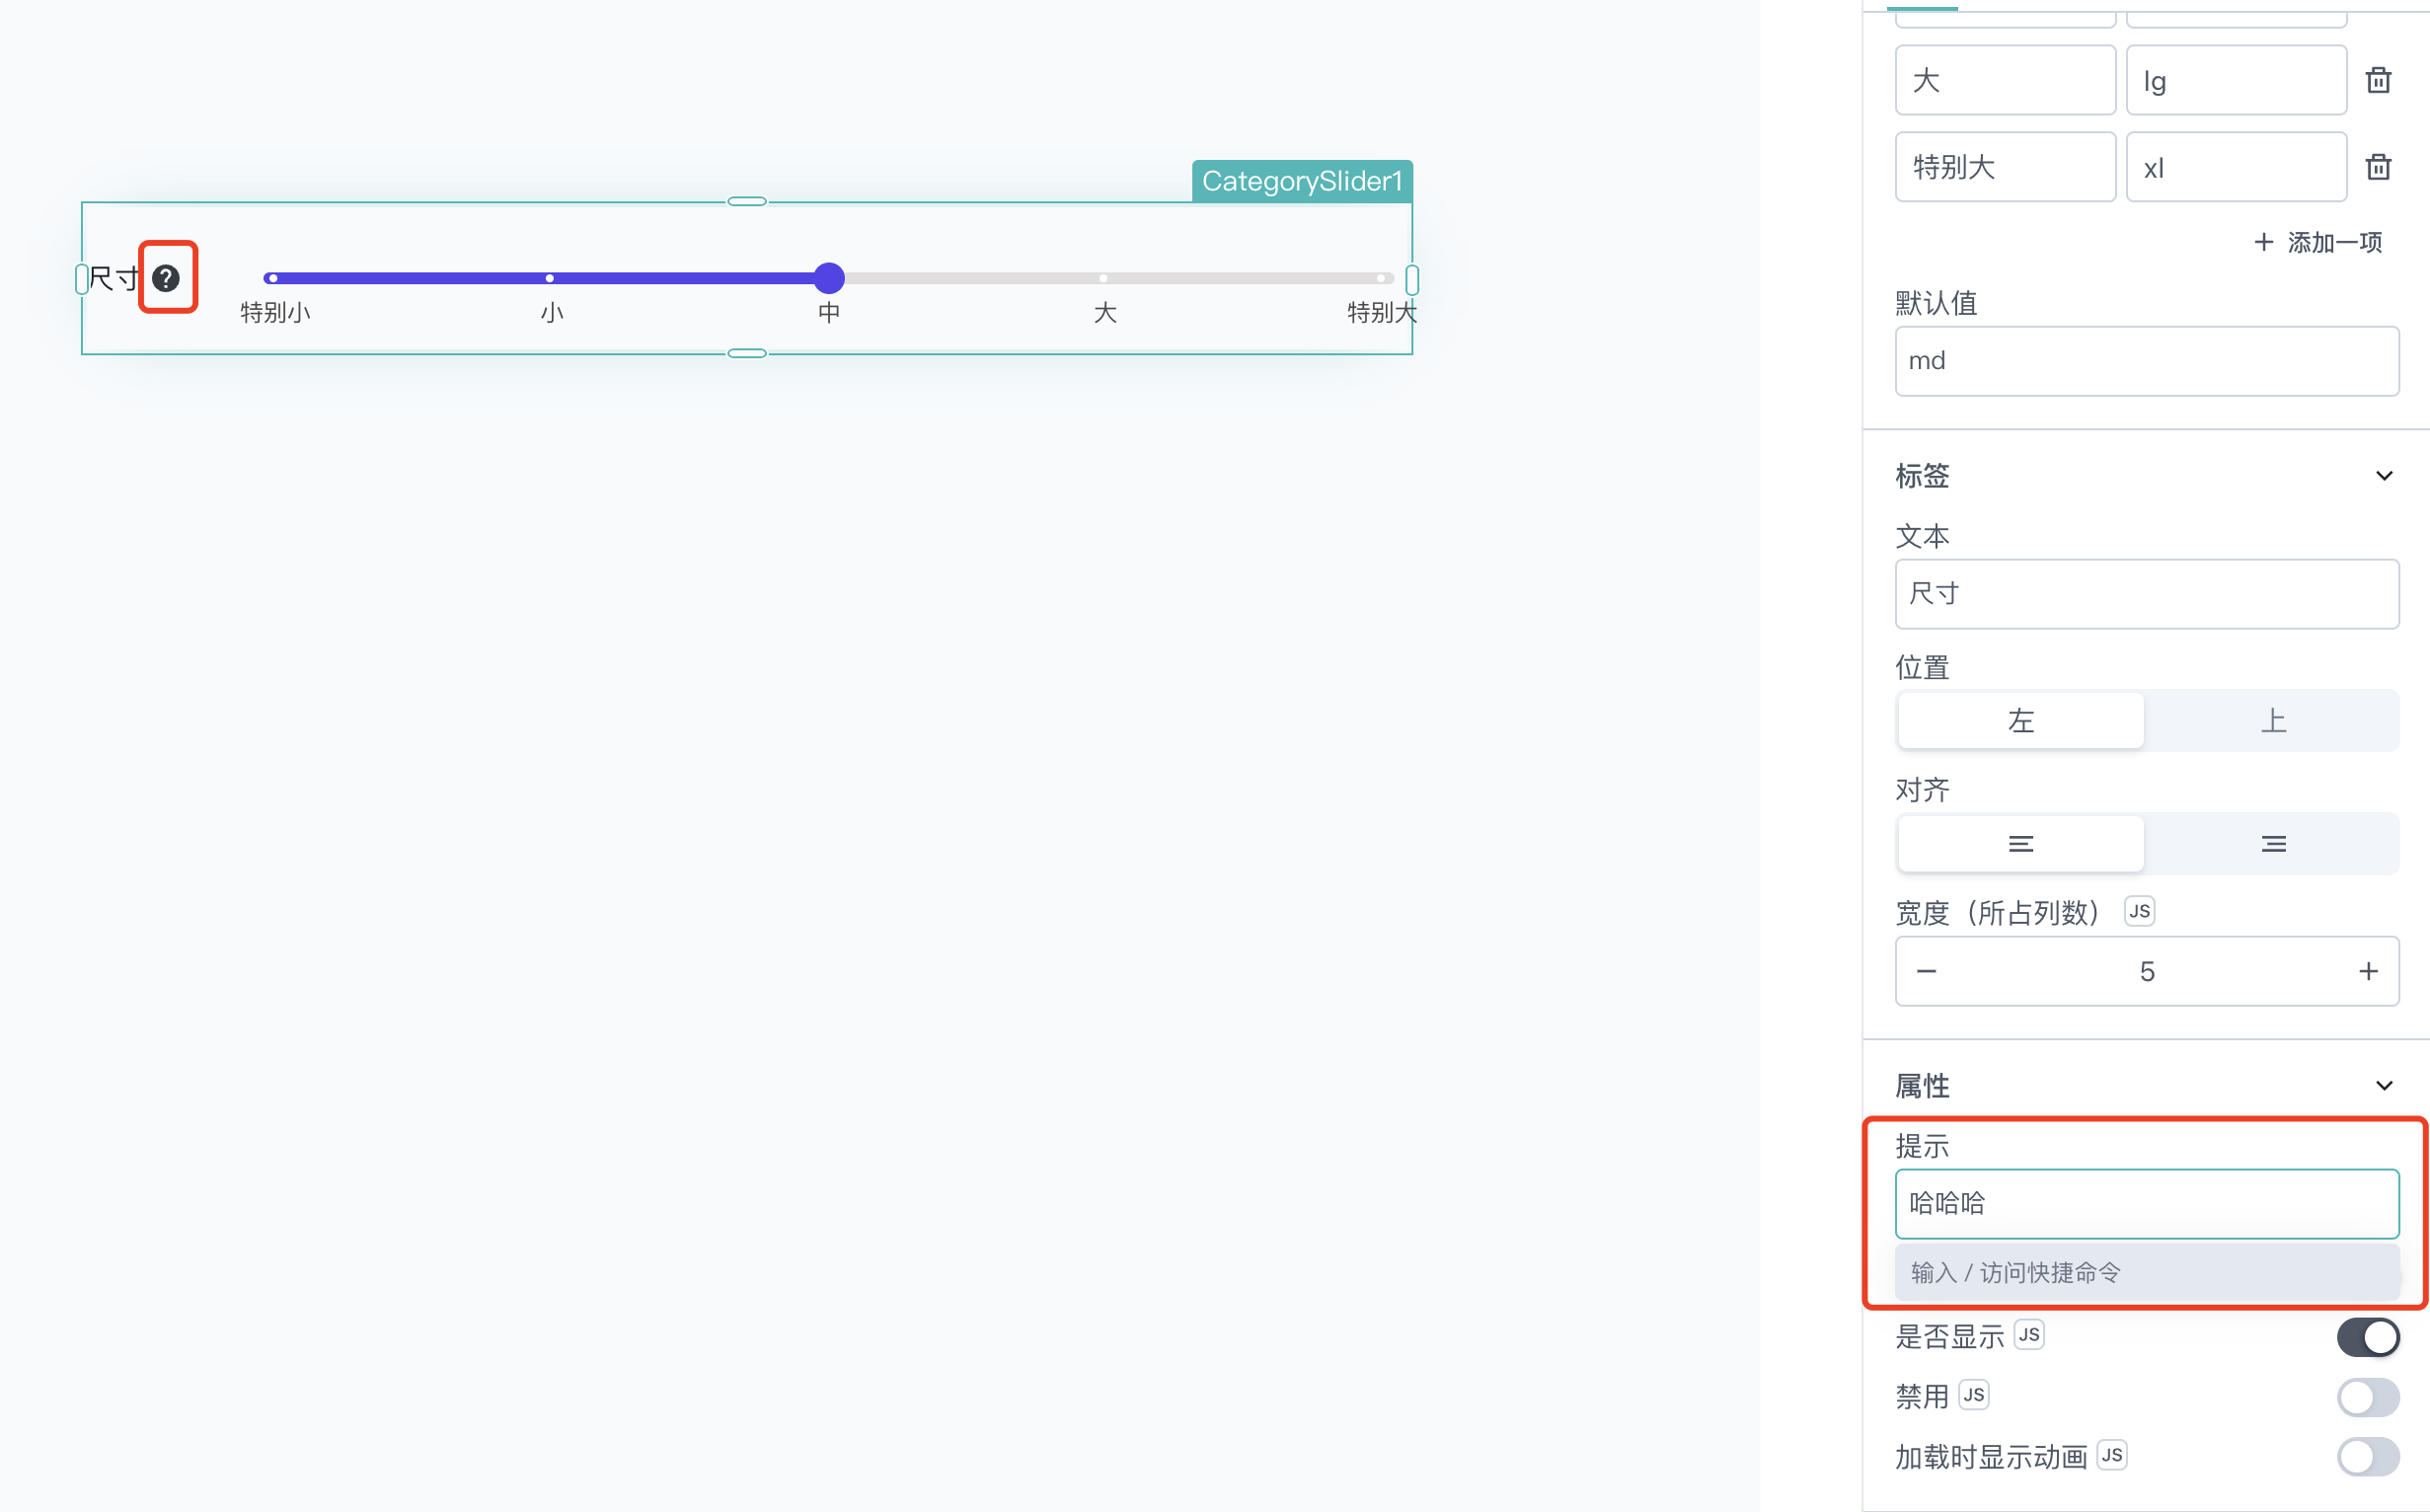Collapse the 属性 section
2430x1512 pixels.
click(2384, 1086)
